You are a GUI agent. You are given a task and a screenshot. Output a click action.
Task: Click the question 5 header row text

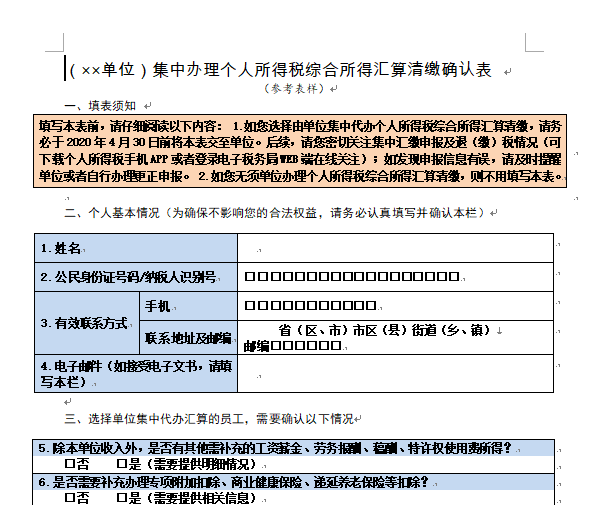click(x=274, y=448)
